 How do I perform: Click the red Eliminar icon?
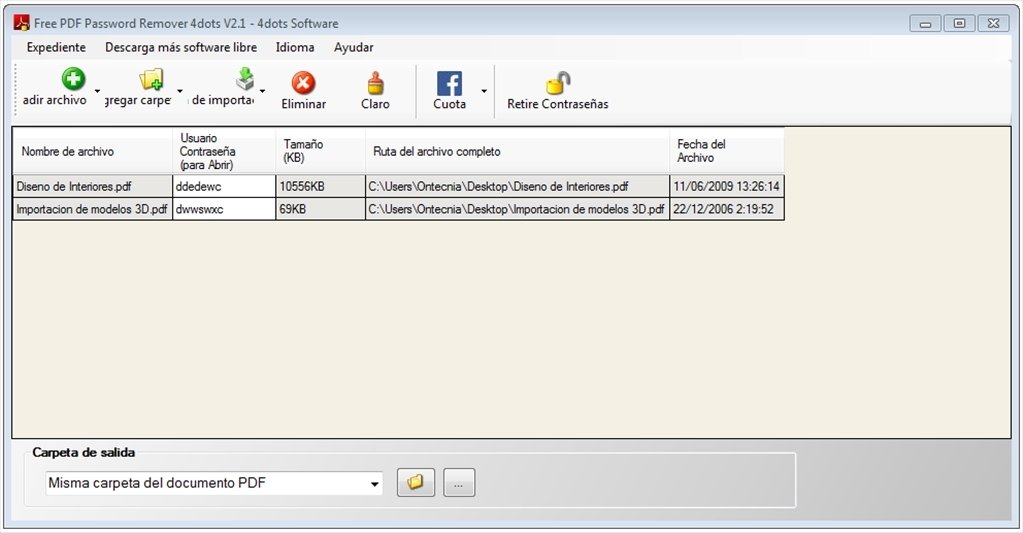coord(303,83)
